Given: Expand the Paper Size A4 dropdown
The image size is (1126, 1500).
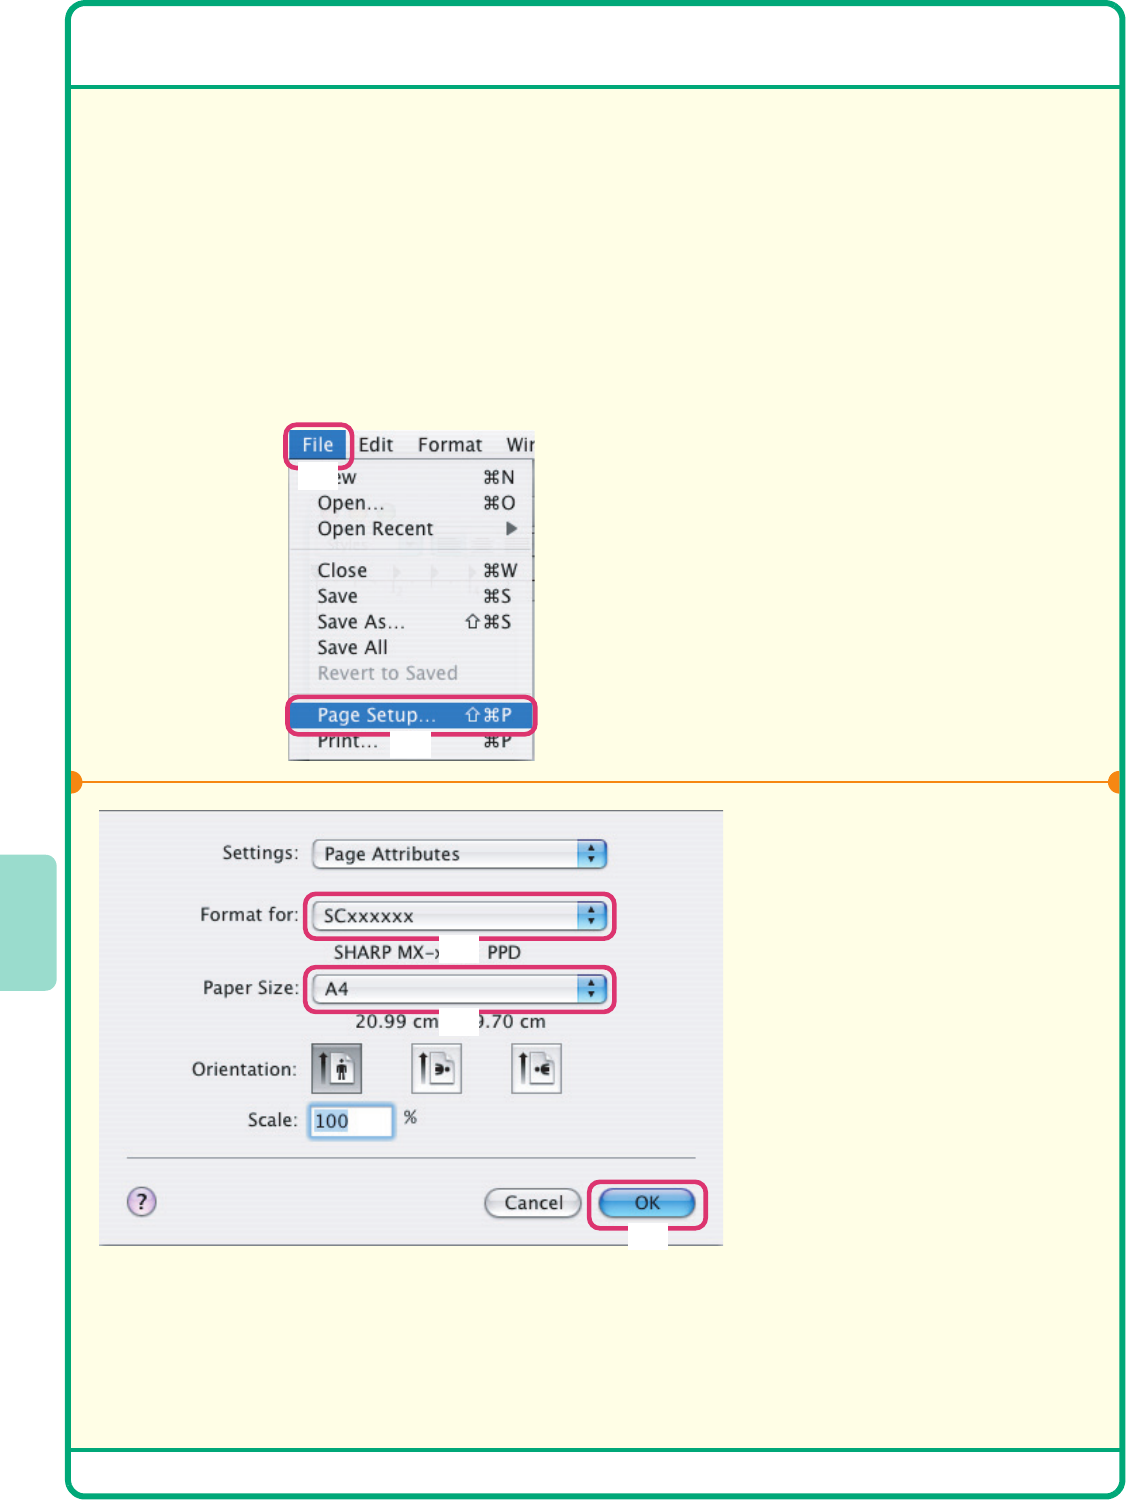Looking at the screenshot, I should tap(460, 989).
